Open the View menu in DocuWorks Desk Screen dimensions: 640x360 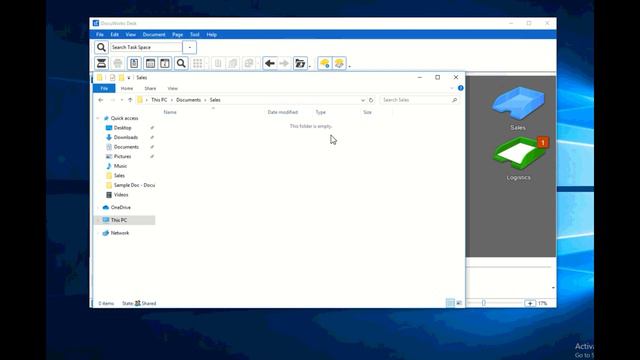tap(131, 35)
